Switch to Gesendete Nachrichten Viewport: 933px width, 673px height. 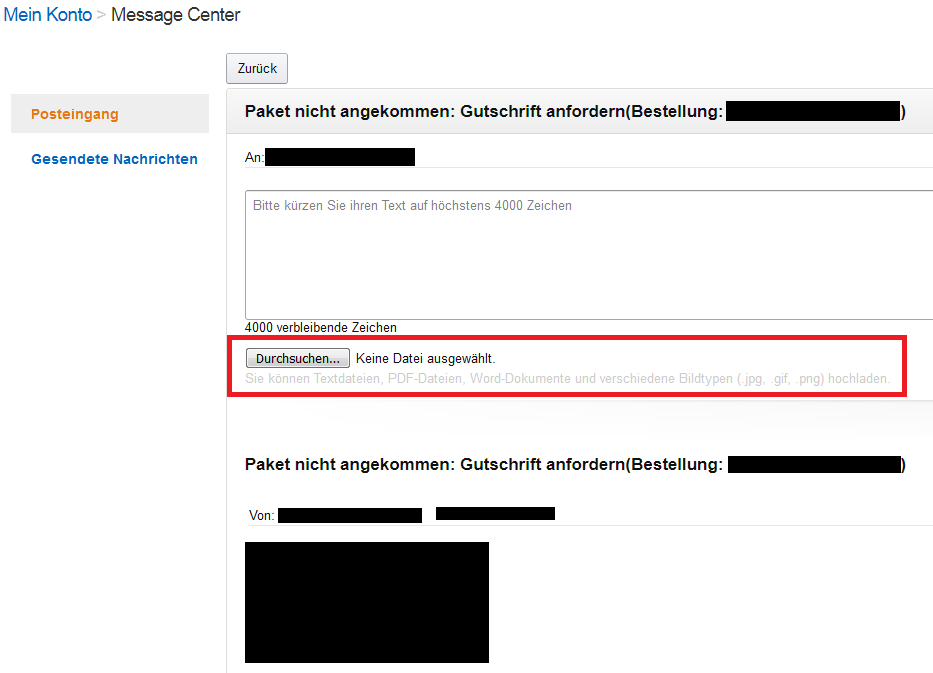pos(114,158)
